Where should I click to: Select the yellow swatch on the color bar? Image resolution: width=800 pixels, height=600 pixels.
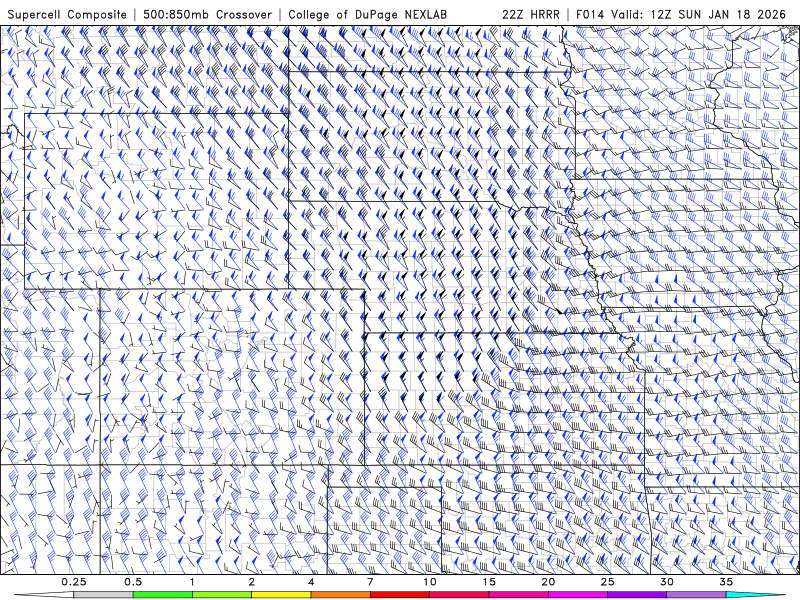[281, 595]
